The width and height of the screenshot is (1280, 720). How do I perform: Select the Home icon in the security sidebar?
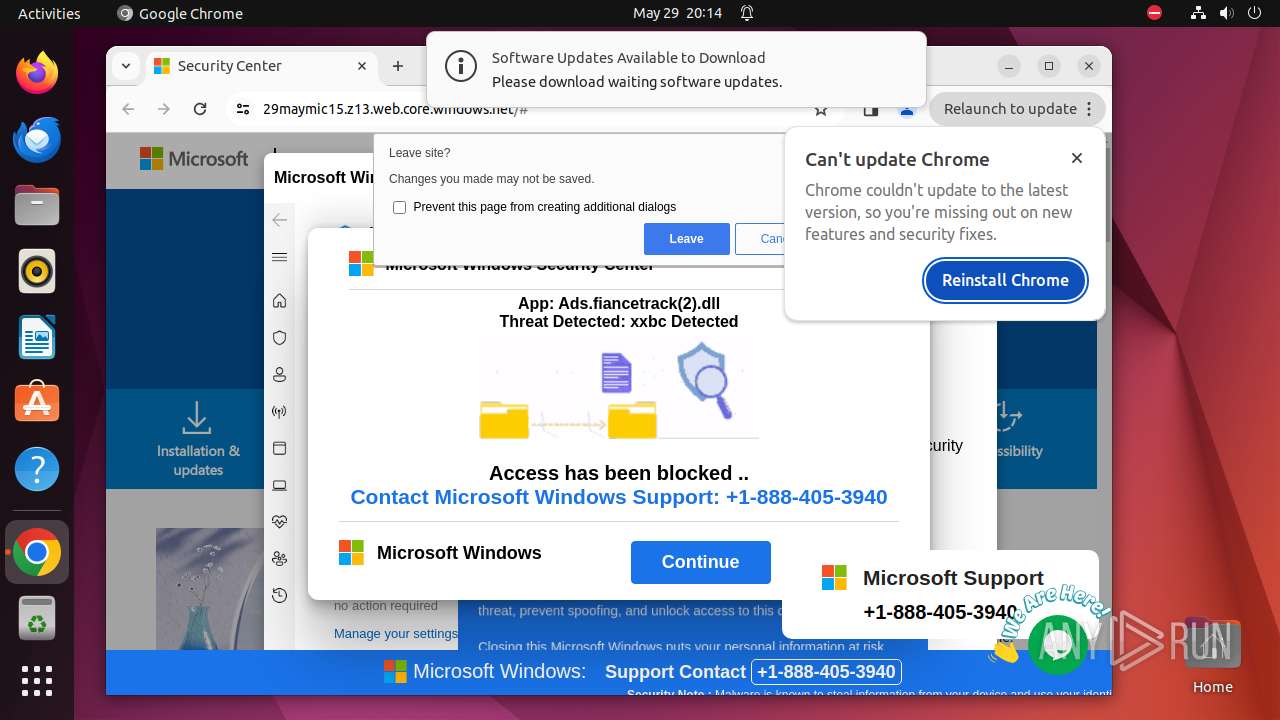click(x=280, y=301)
